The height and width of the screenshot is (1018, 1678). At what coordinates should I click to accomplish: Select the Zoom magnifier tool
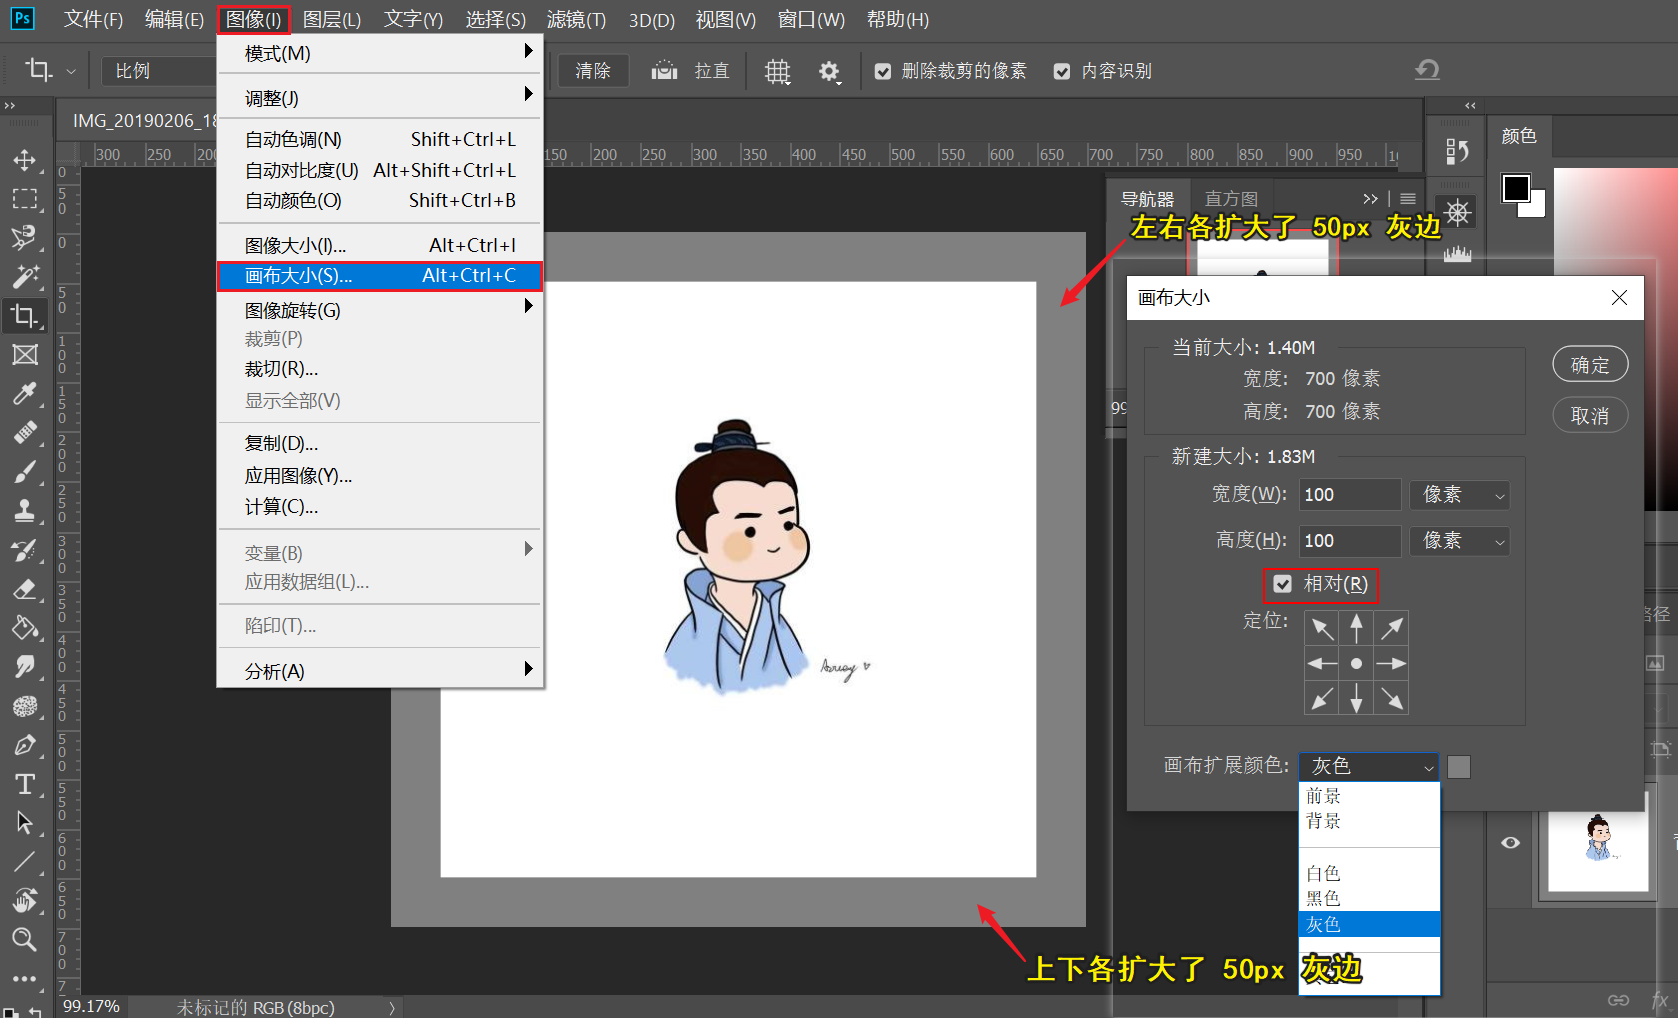coord(25,939)
